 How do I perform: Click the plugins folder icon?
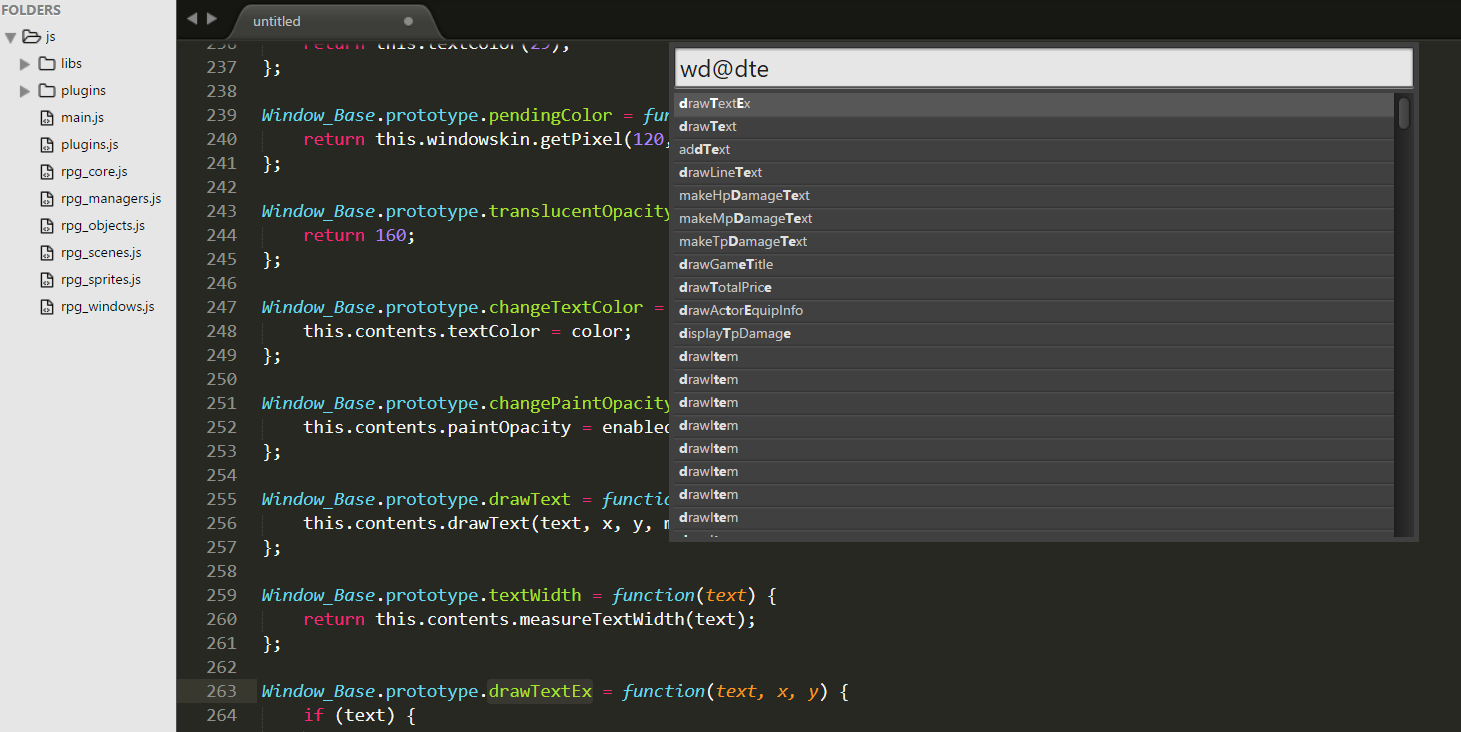[47, 91]
